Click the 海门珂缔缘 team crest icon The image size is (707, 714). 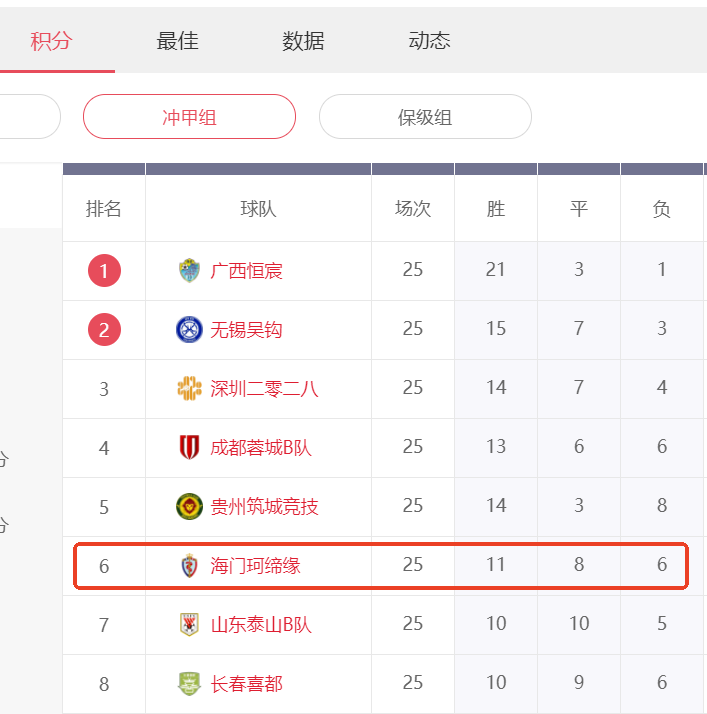pos(189,566)
